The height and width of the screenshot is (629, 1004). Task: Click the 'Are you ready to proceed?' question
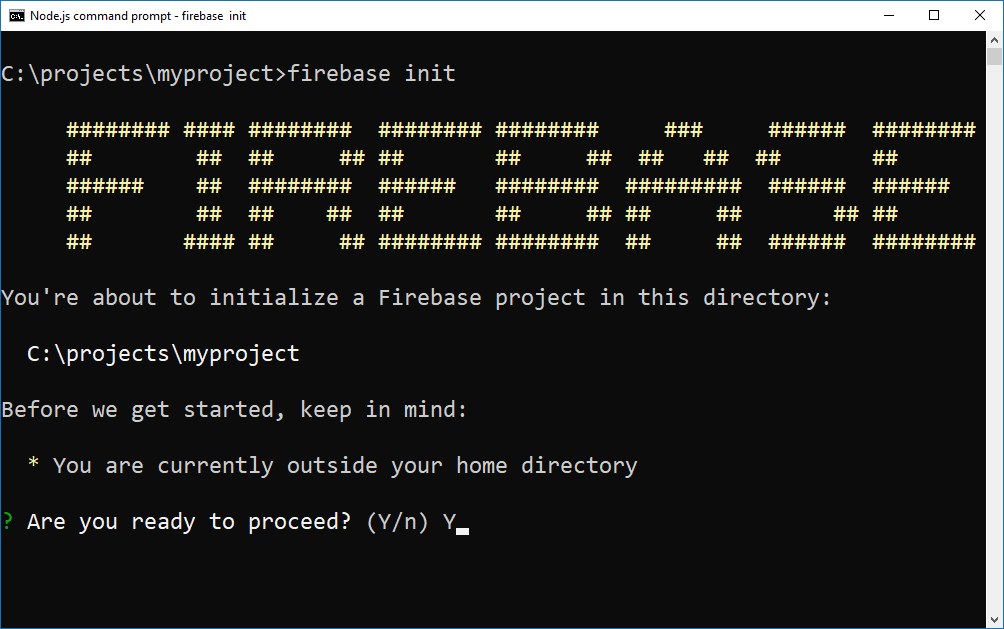pos(190,521)
